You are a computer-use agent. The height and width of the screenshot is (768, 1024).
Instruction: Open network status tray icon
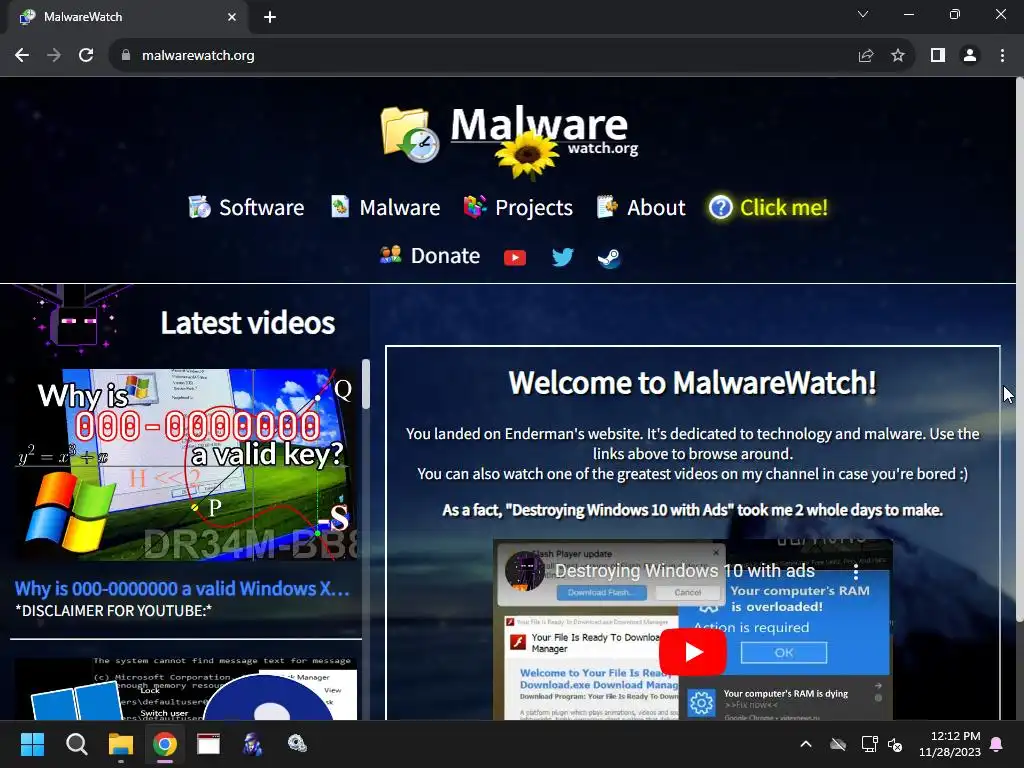[x=869, y=744]
